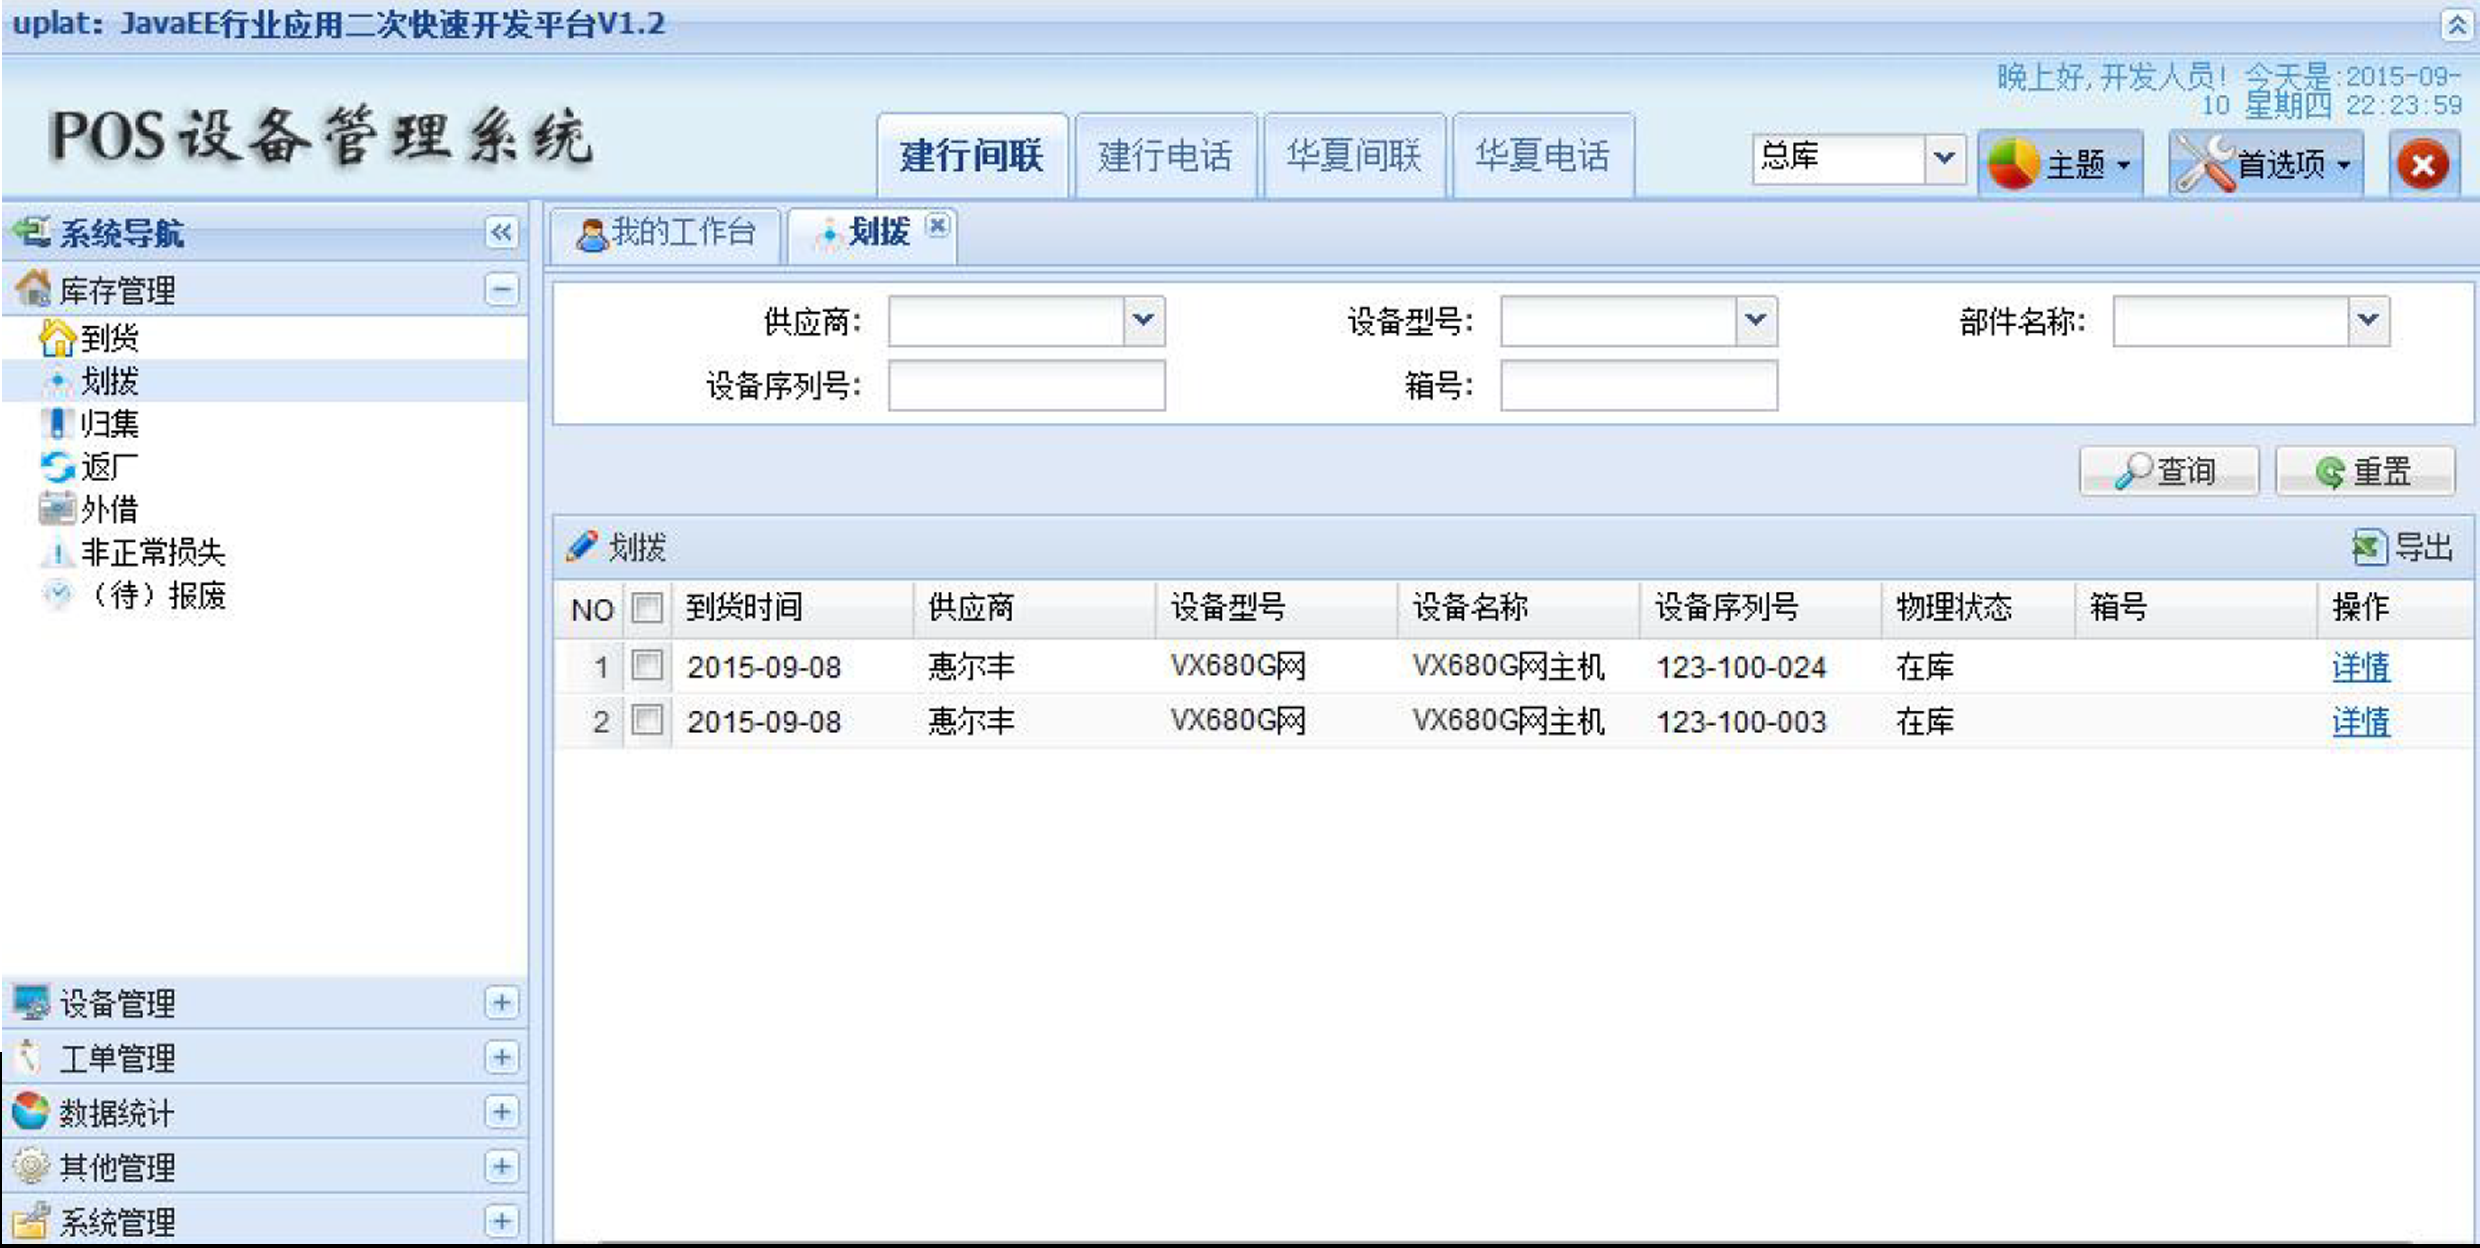Check the select-all header checkbox

(x=647, y=607)
